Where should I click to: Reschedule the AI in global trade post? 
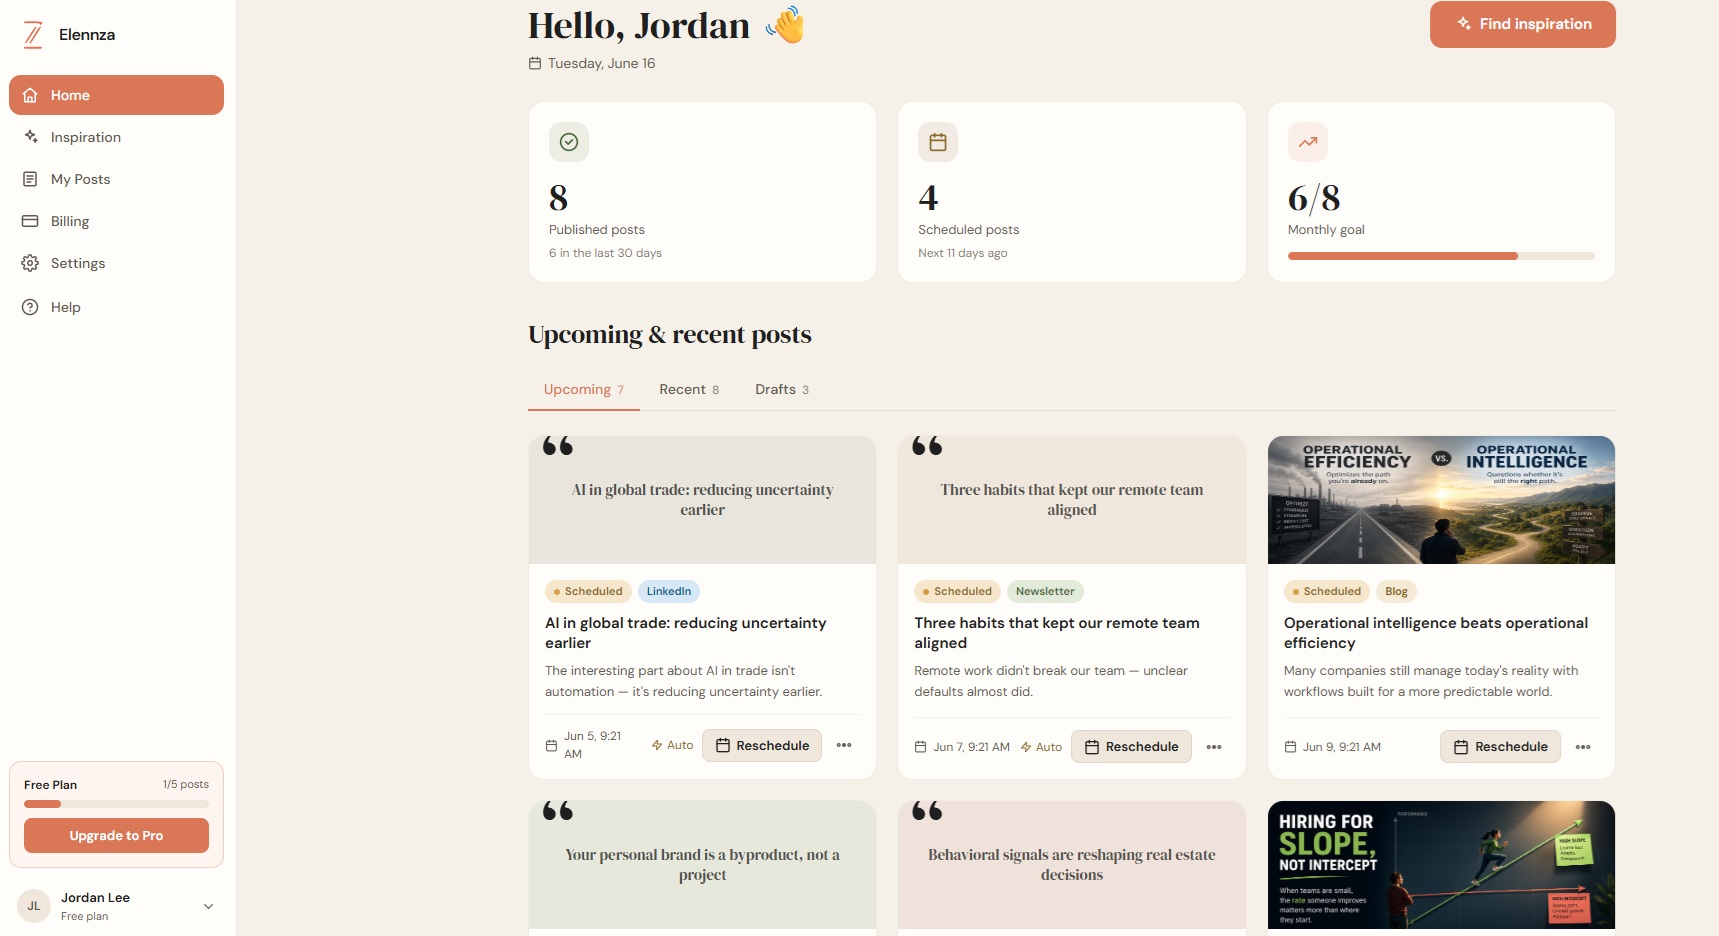click(x=762, y=745)
